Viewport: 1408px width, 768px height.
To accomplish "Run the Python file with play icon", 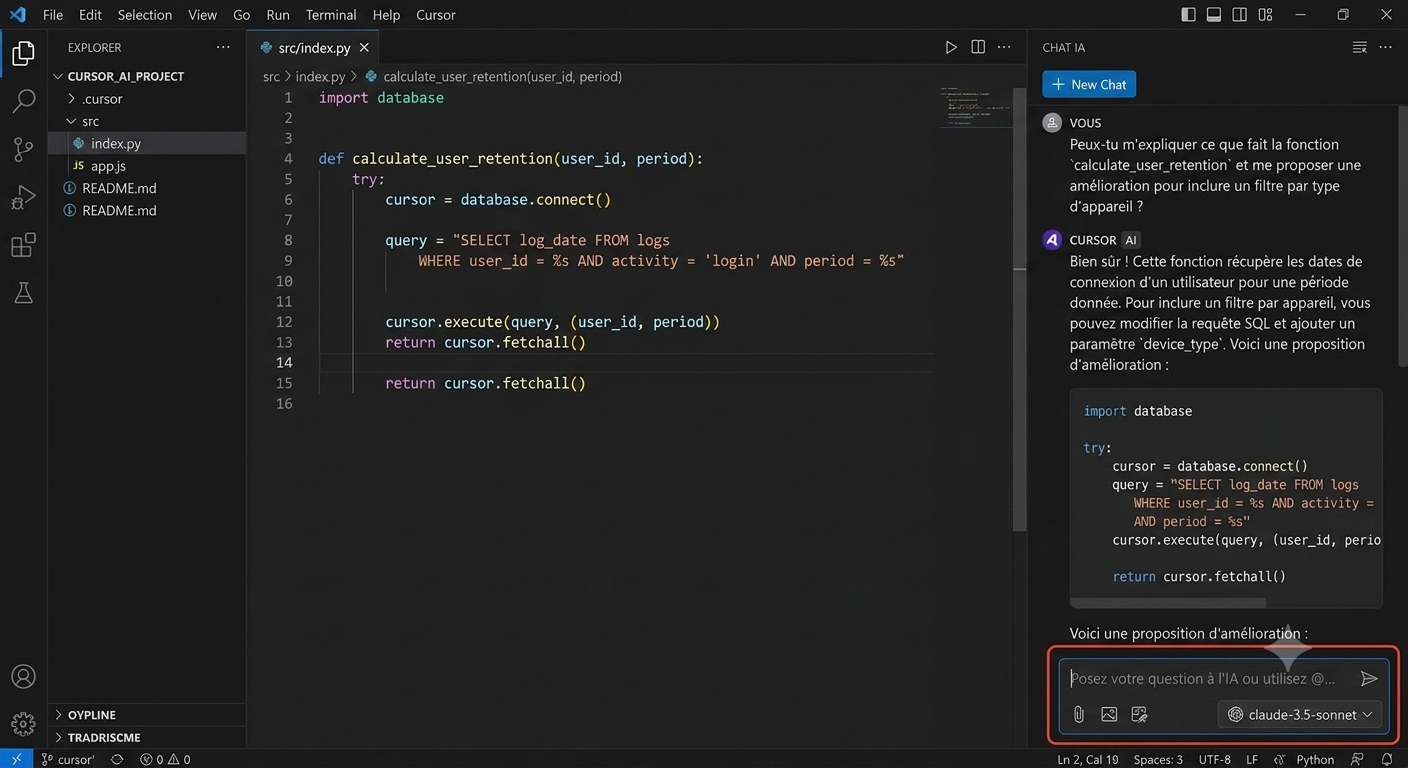I will coord(951,47).
